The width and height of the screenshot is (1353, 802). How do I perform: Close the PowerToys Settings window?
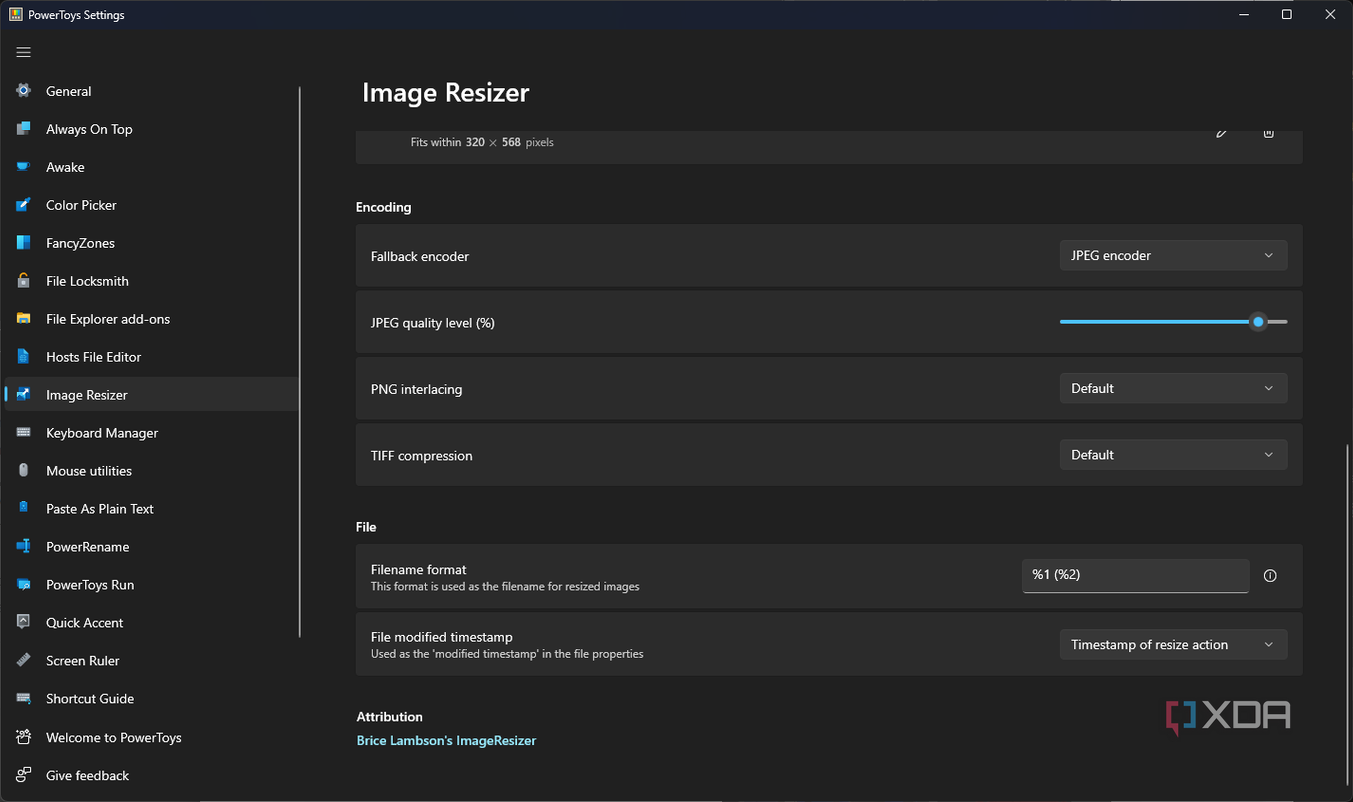click(1331, 14)
